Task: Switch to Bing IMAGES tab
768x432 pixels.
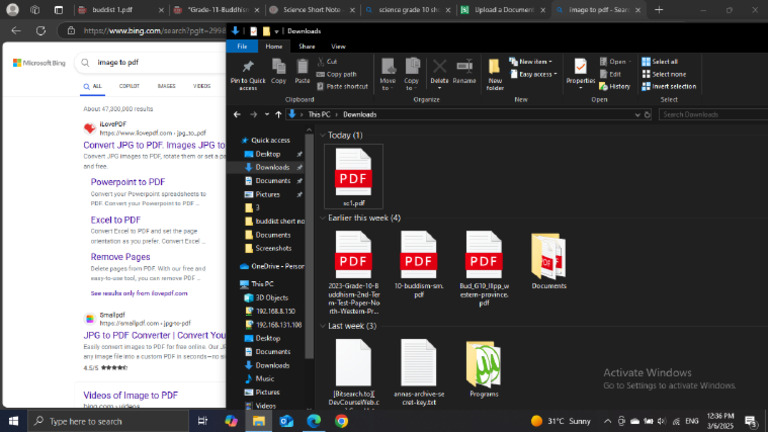Action: pos(166,86)
